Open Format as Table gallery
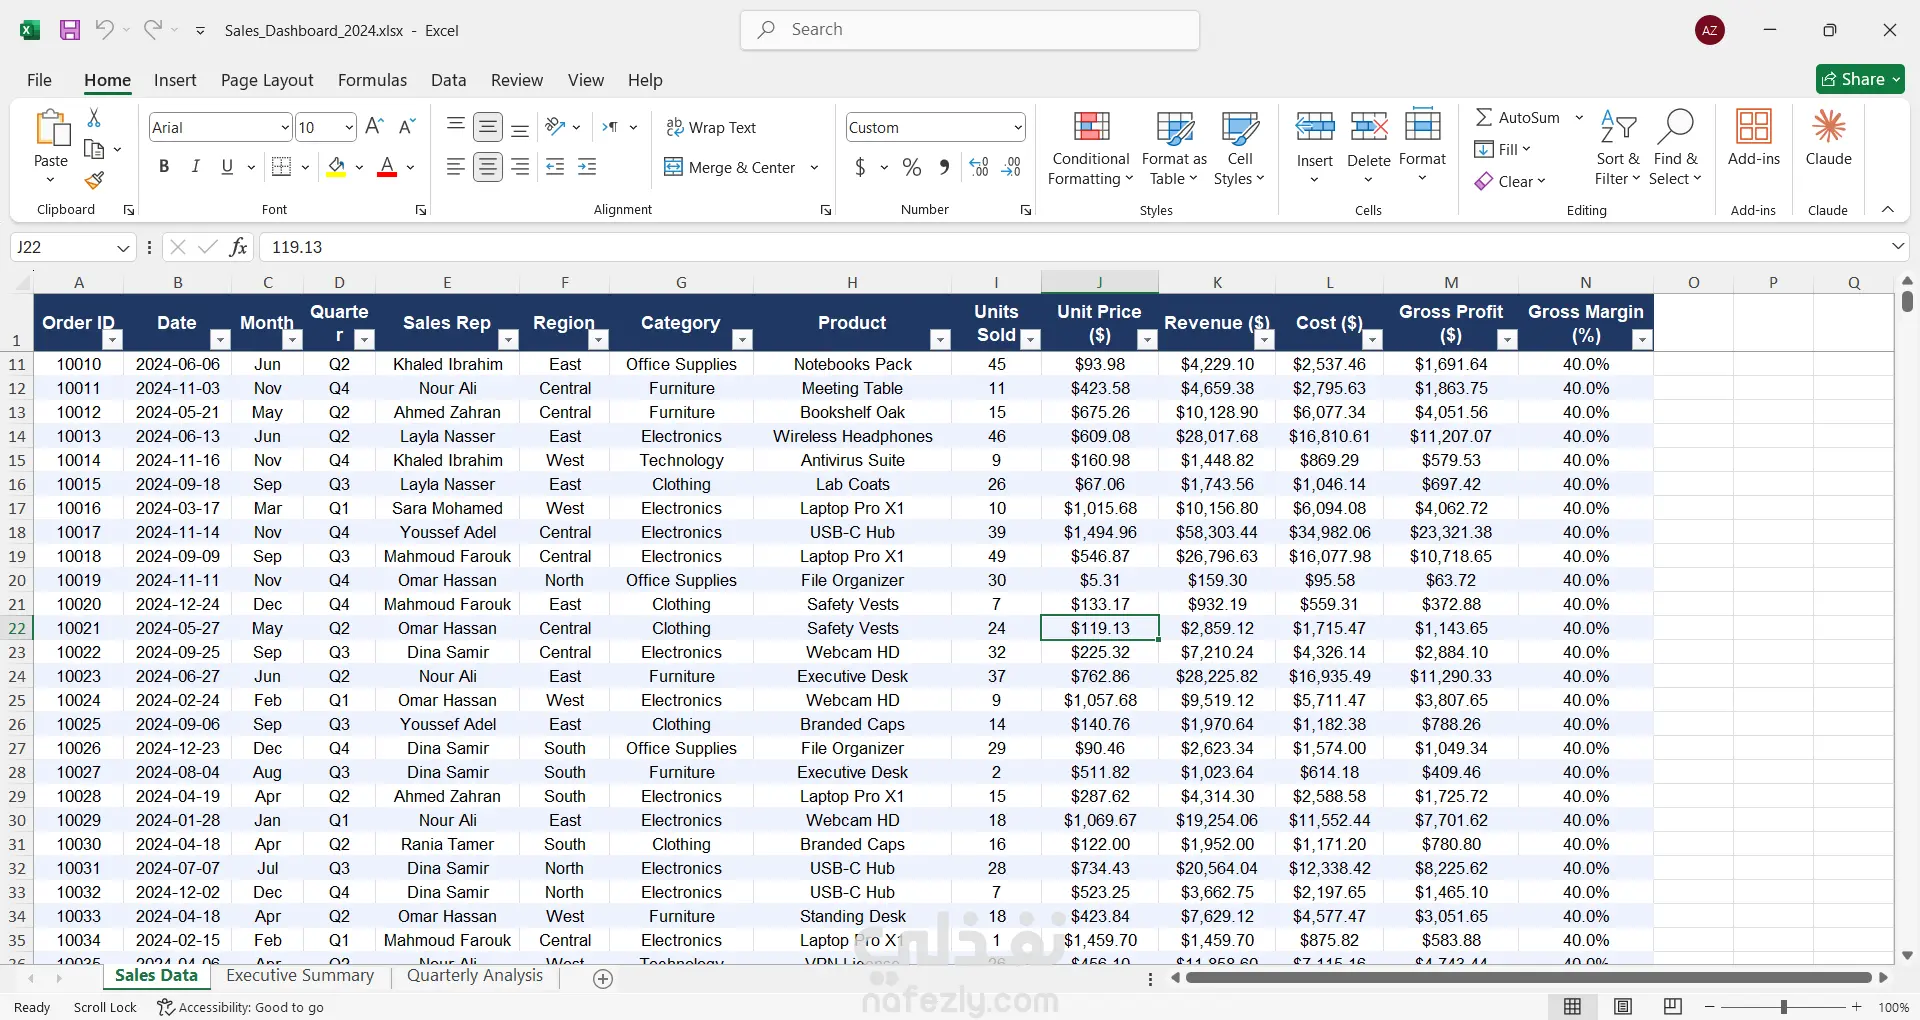 pos(1174,148)
